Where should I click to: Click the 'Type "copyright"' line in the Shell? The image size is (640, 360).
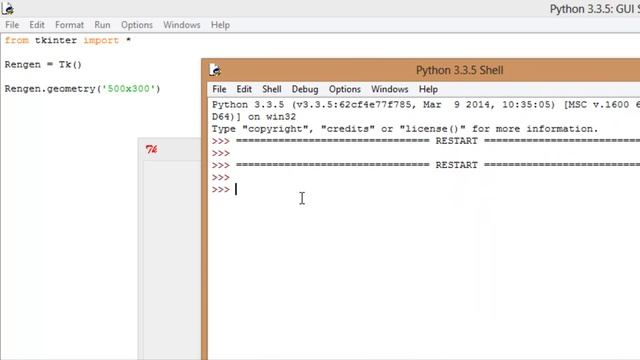tap(404, 129)
